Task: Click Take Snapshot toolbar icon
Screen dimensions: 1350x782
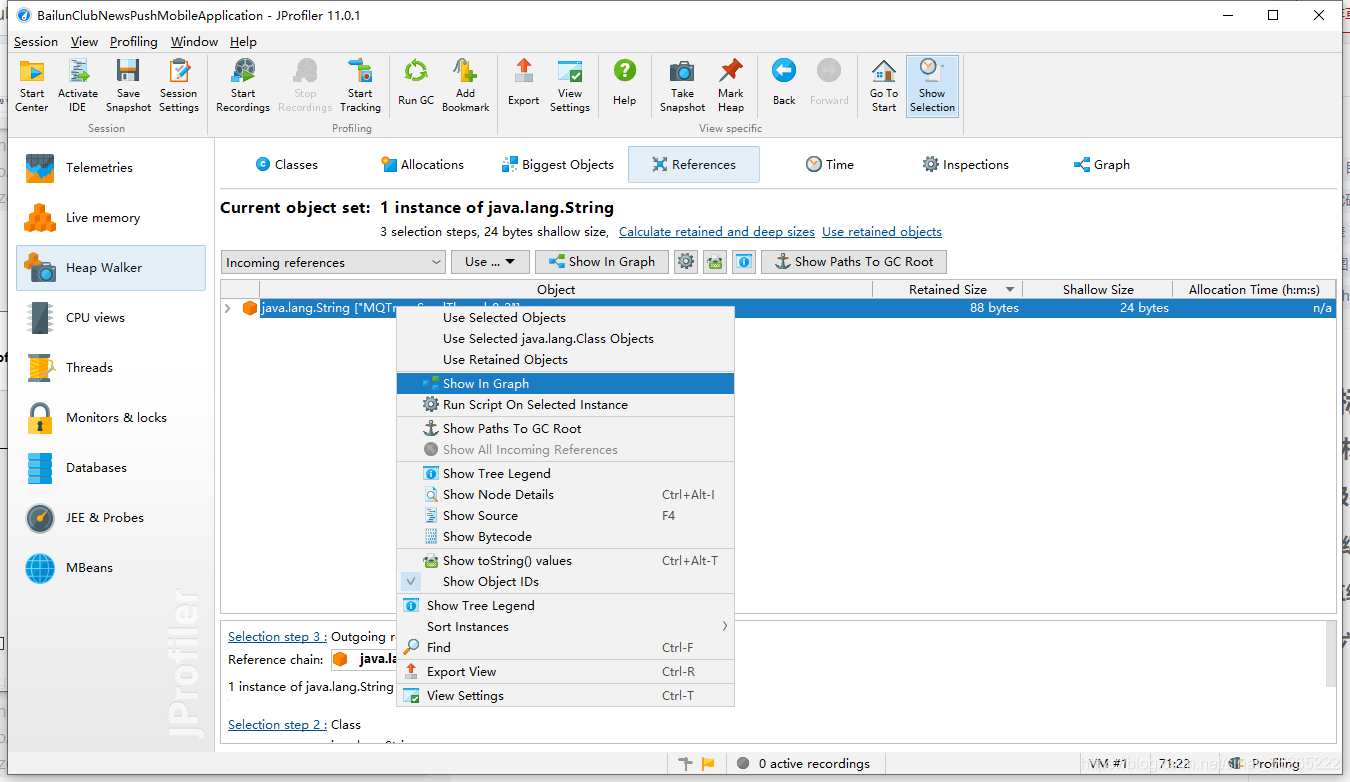Action: pyautogui.click(x=682, y=85)
